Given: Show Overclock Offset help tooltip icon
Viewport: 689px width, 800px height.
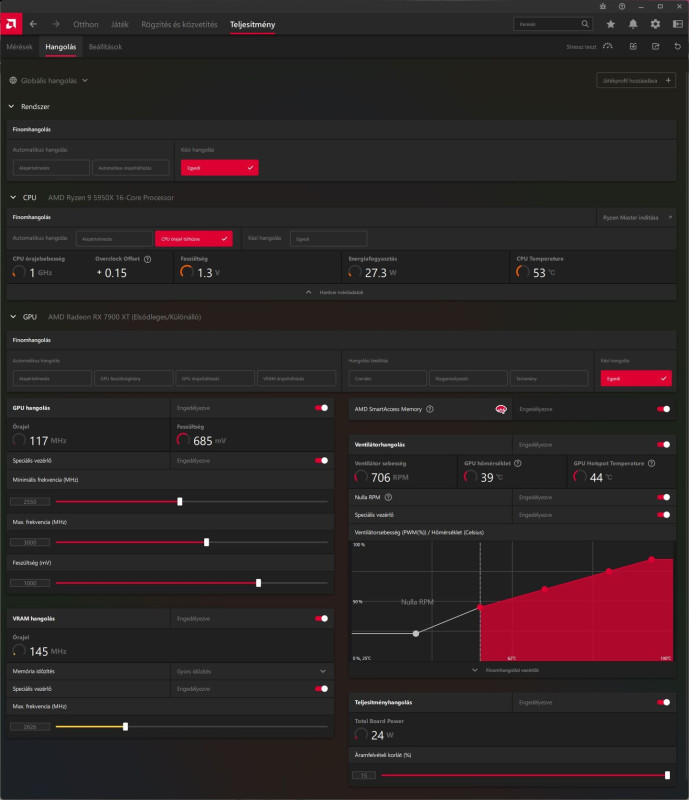Looking at the screenshot, I should click(x=147, y=259).
